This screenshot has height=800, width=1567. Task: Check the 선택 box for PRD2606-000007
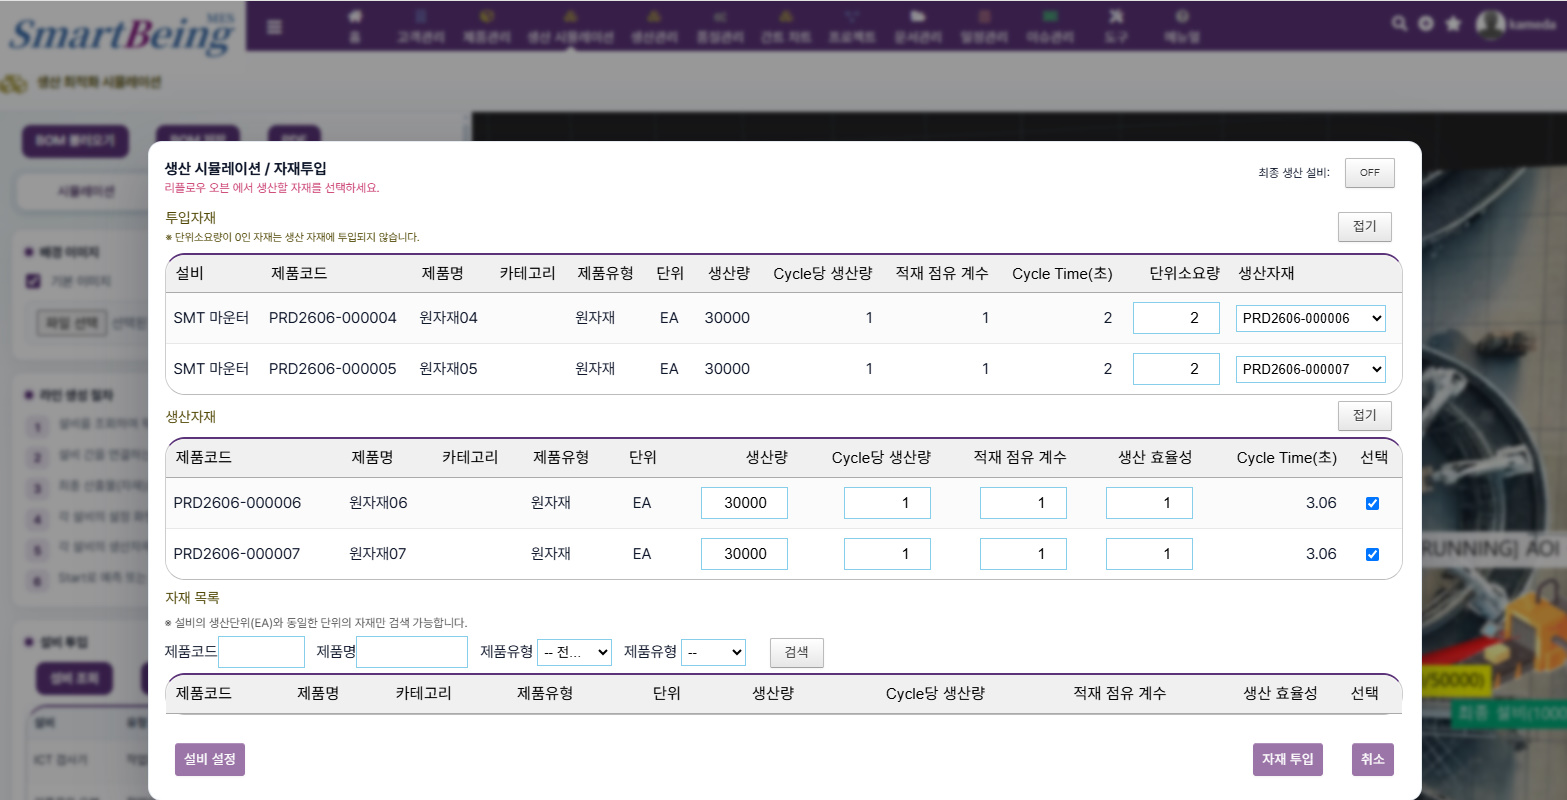point(1372,554)
